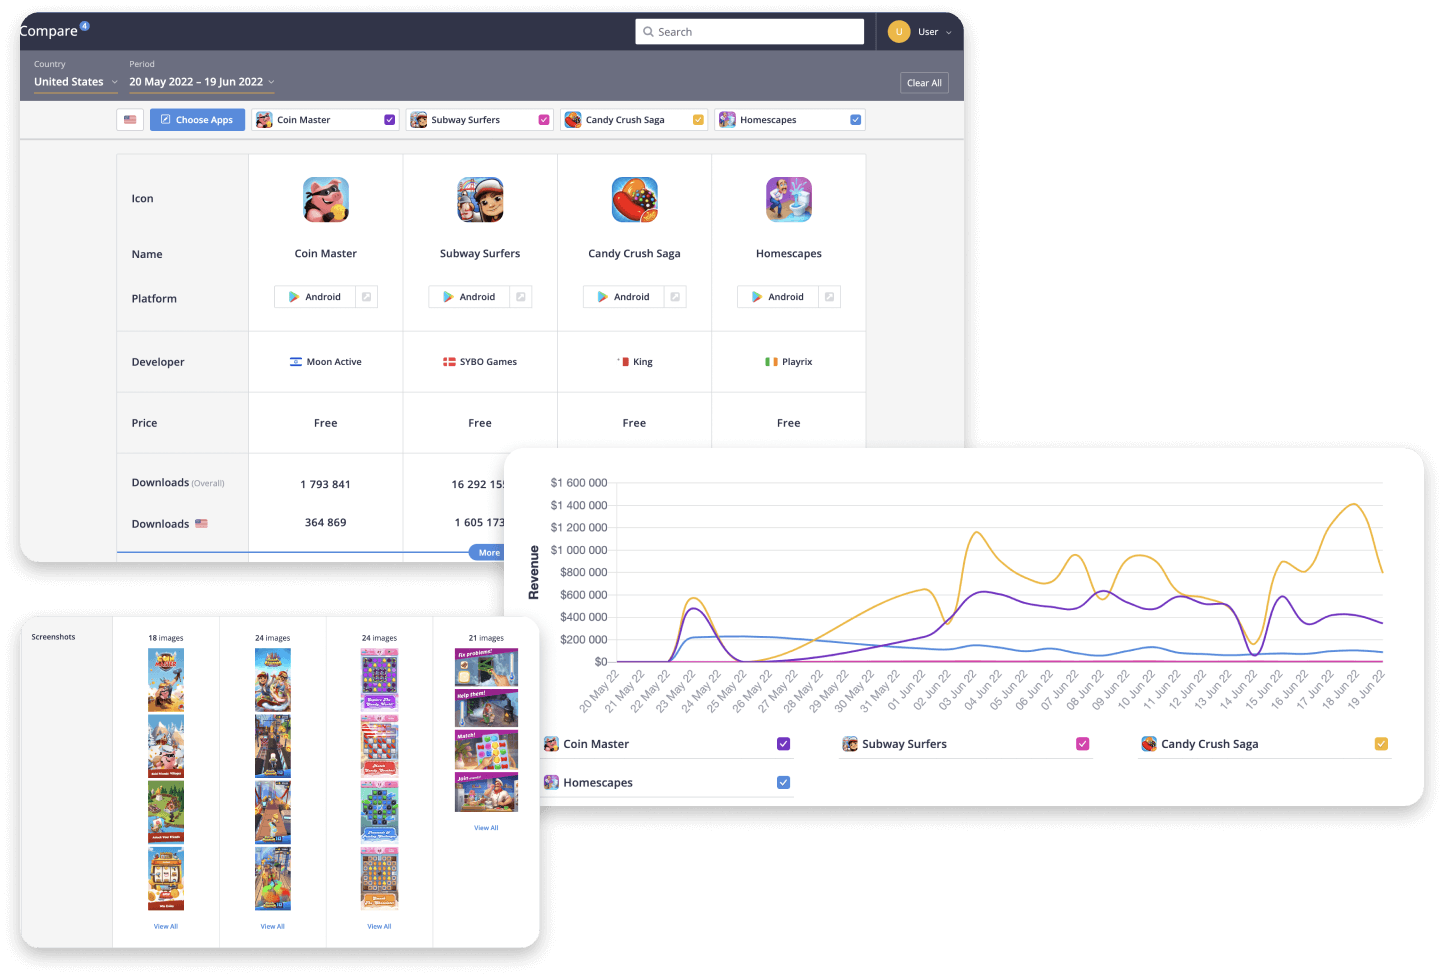Click Coin Master US downloads 364 869
1444x976 pixels.
tap(326, 523)
